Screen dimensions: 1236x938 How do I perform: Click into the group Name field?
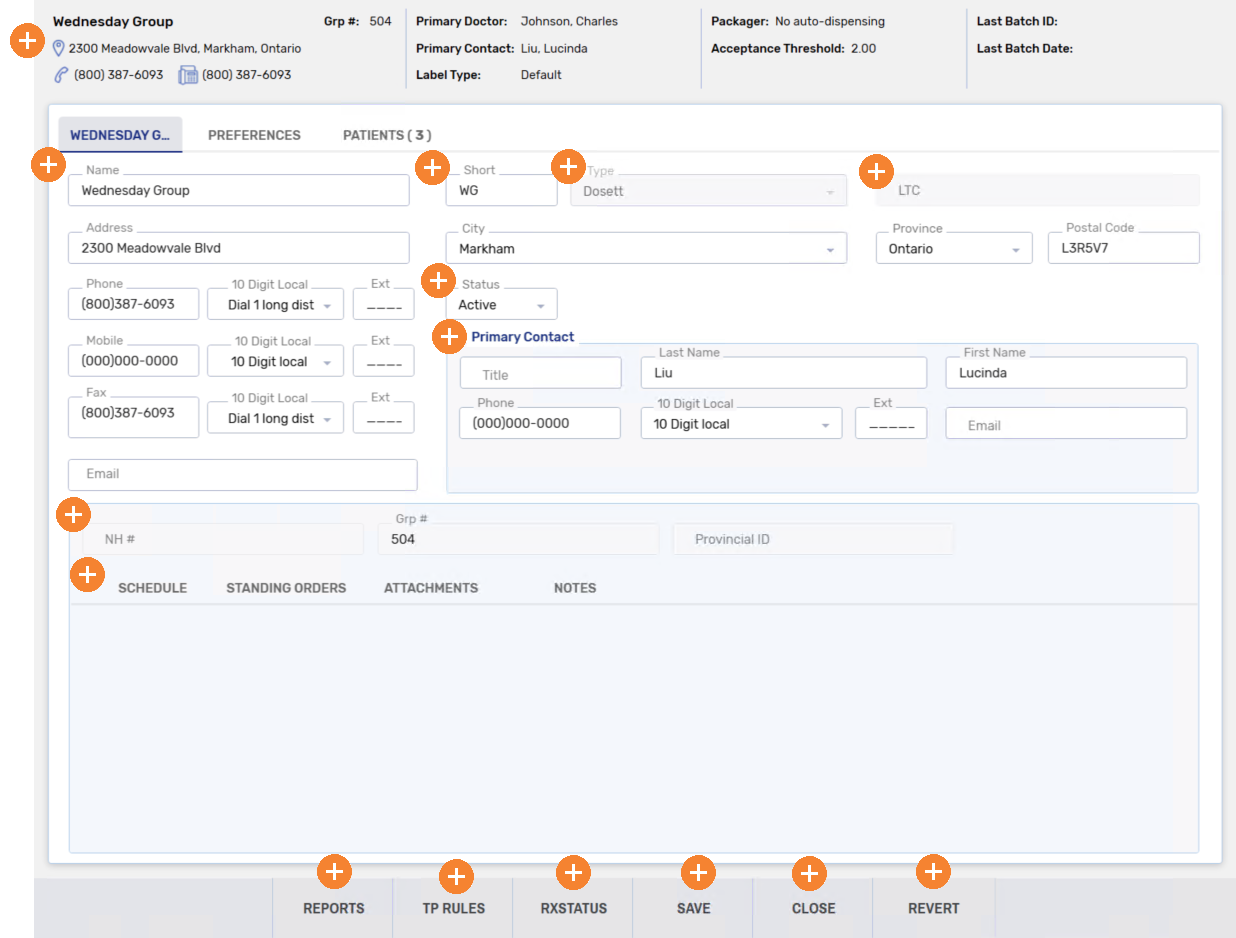click(x=238, y=191)
